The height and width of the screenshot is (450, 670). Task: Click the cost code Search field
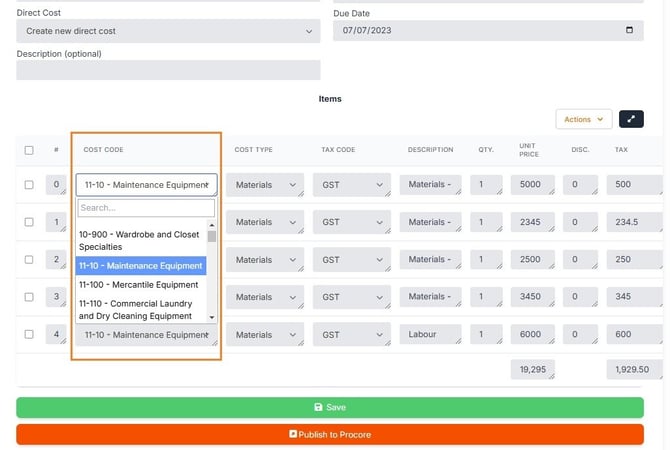(146, 208)
